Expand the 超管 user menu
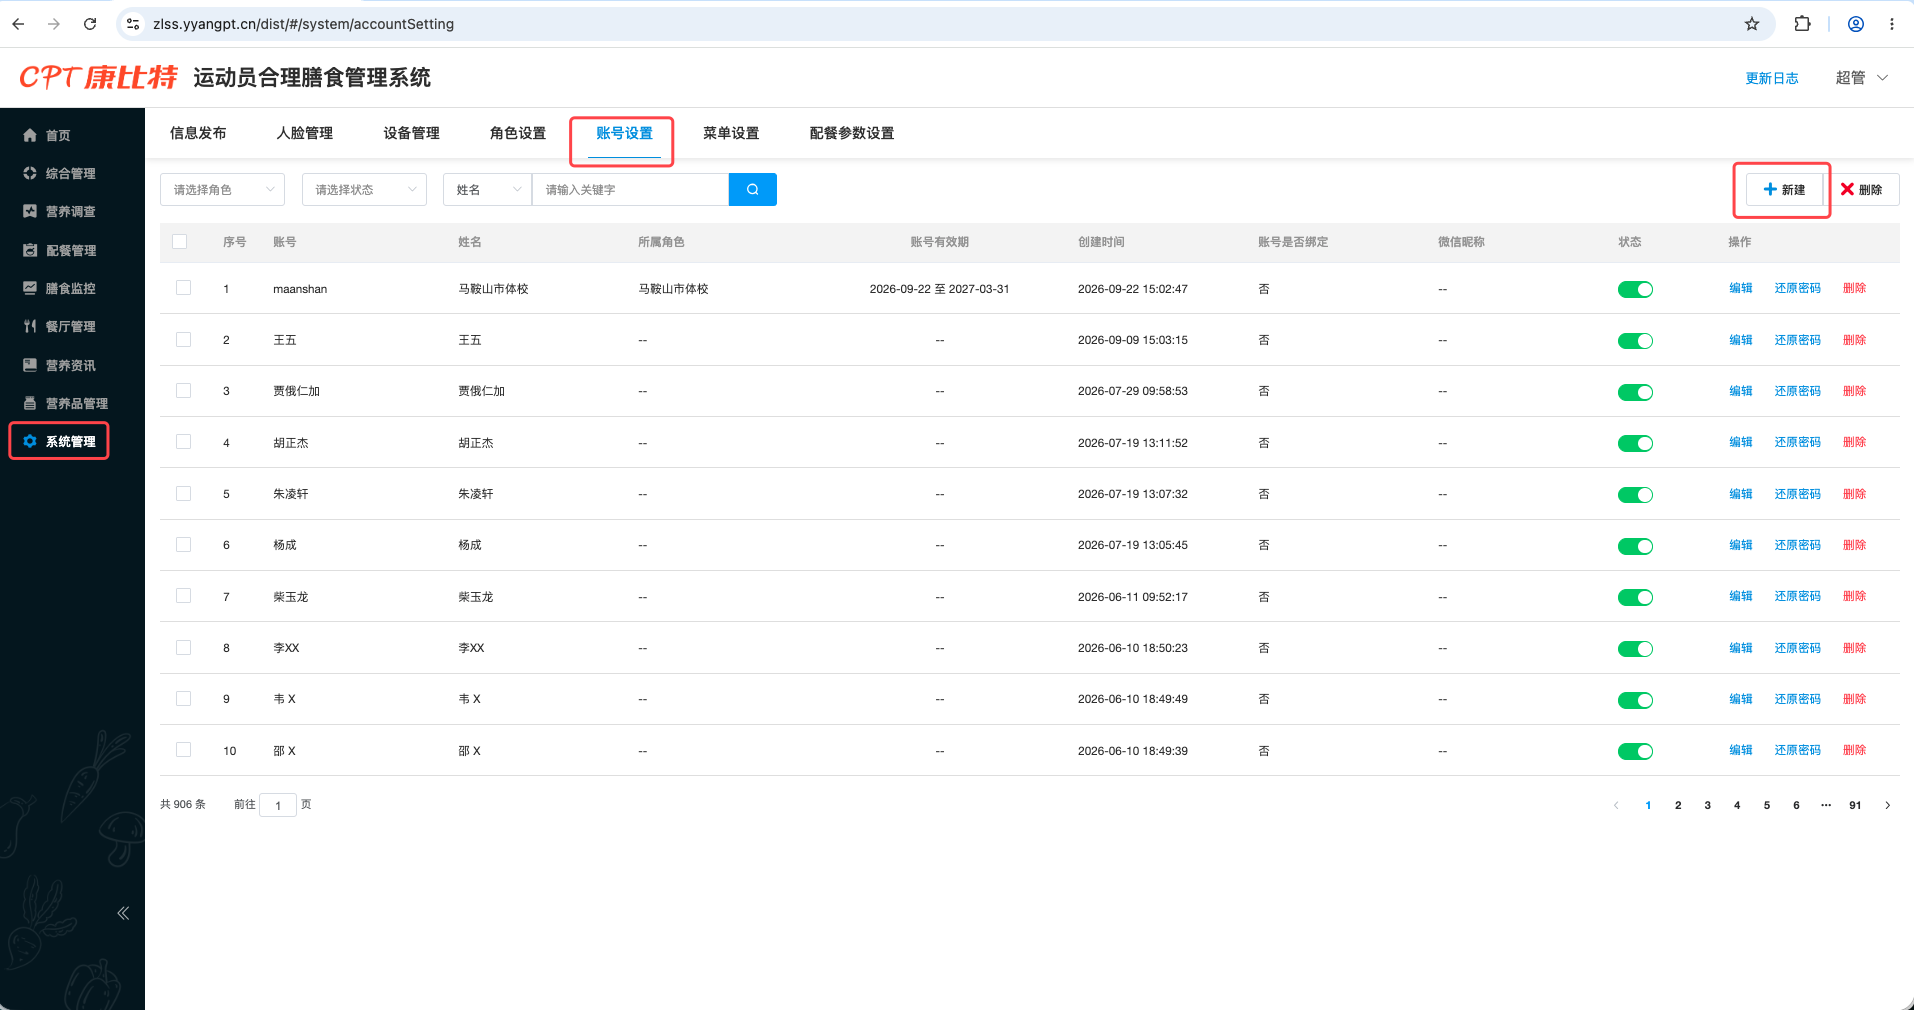Image resolution: width=1914 pixels, height=1010 pixels. 1861,78
